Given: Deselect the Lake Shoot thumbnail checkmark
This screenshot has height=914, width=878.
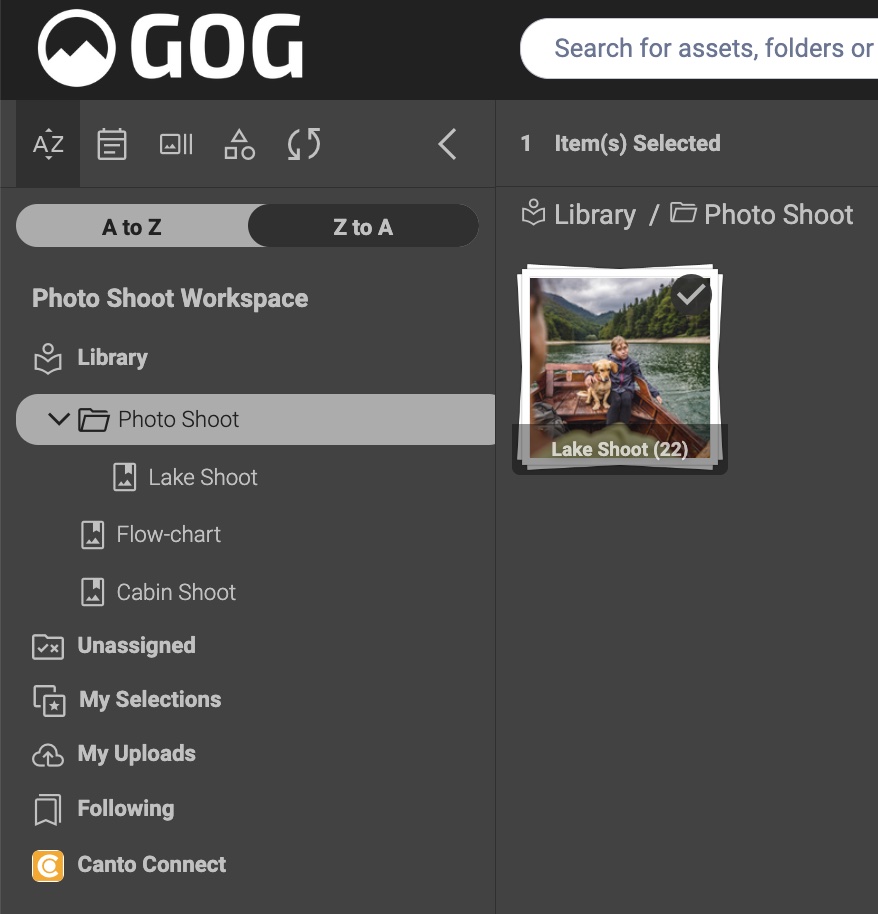Looking at the screenshot, I should [691, 295].
